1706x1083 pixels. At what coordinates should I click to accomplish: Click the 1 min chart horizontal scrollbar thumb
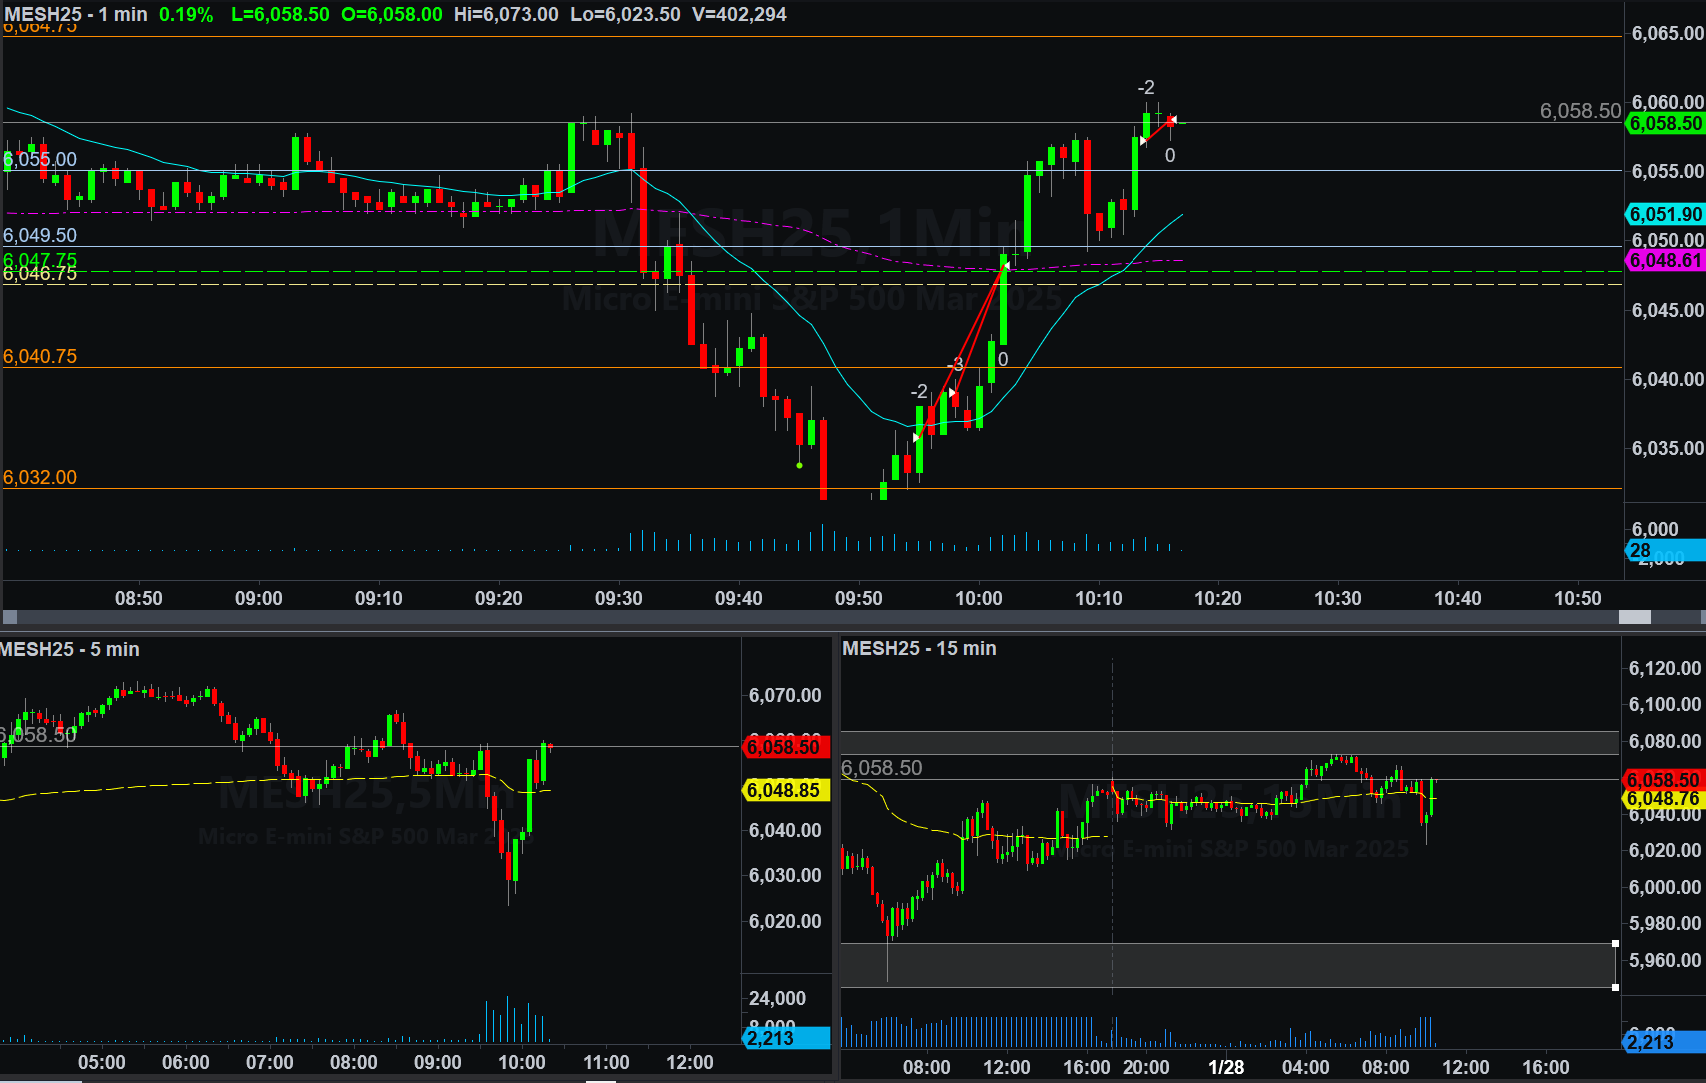[x=1634, y=617]
